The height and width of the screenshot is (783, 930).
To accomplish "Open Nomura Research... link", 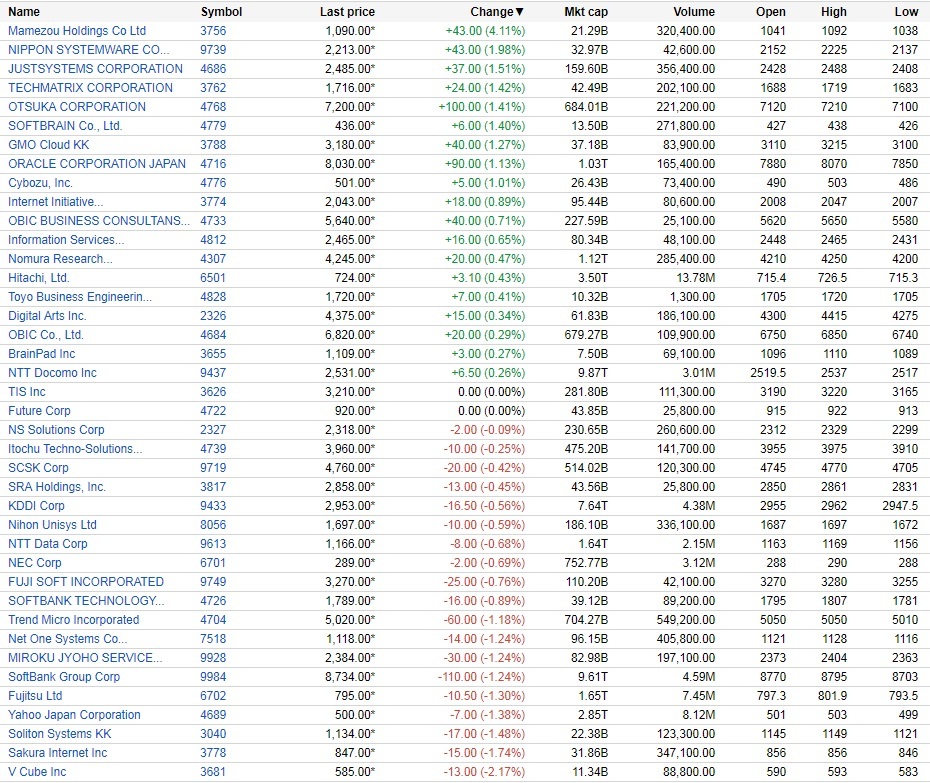I will click(60, 259).
